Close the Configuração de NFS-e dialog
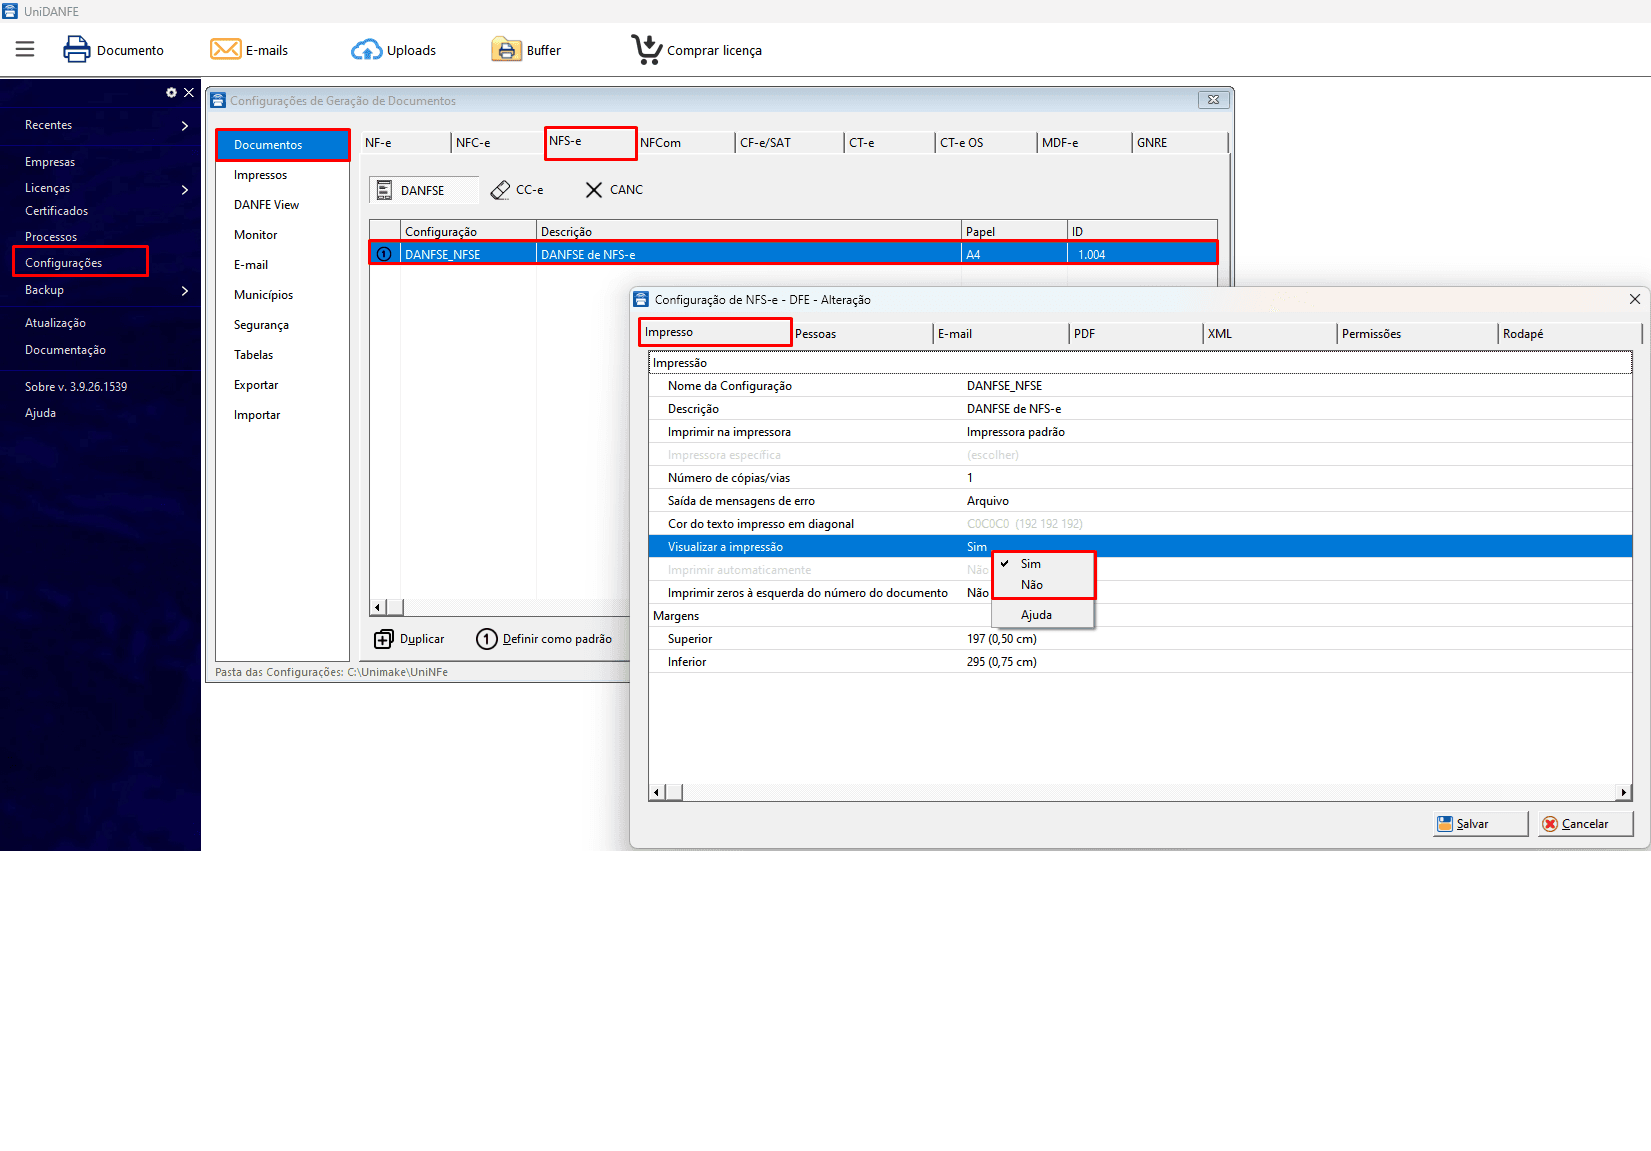This screenshot has width=1651, height=1151. [1635, 299]
